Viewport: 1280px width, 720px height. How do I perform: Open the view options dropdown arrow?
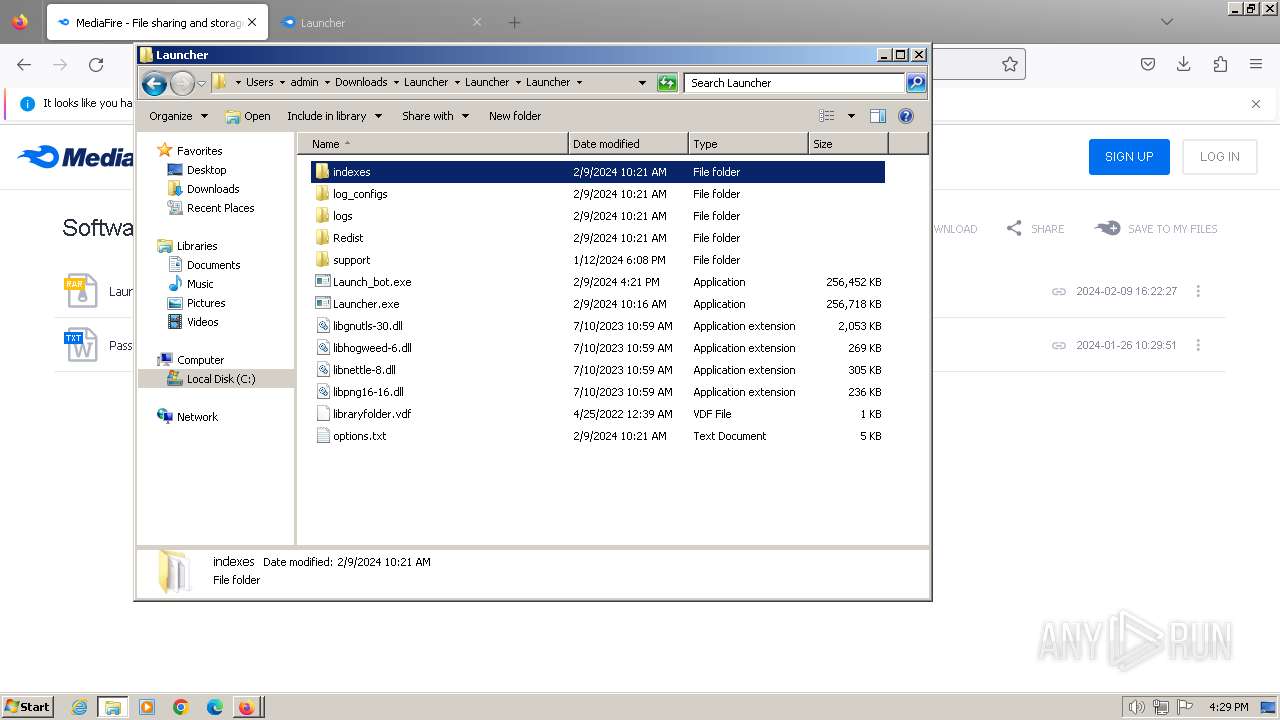[851, 116]
